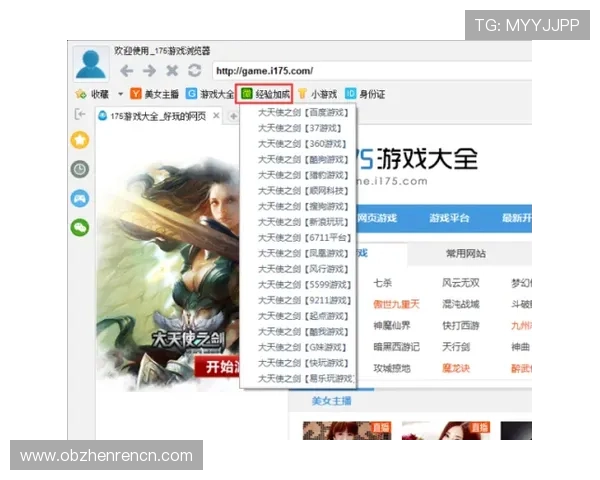The image size is (600, 480).
Task: Open the yellow star favorites sidebar icon
Action: click(x=80, y=140)
